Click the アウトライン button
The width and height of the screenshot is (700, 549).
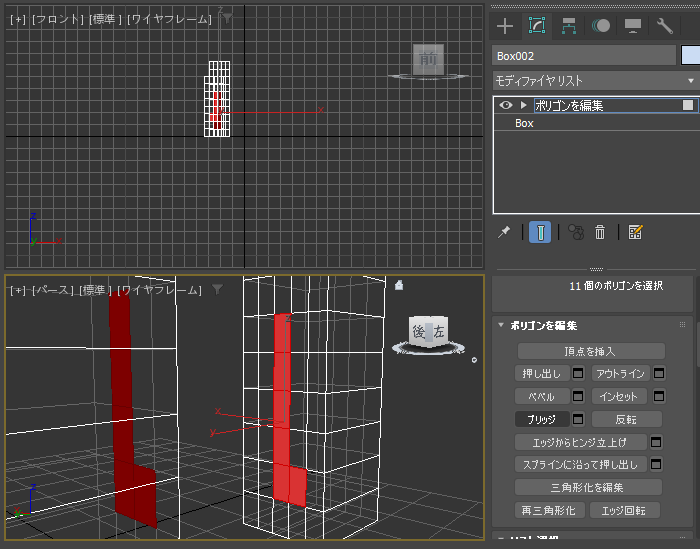[621, 373]
